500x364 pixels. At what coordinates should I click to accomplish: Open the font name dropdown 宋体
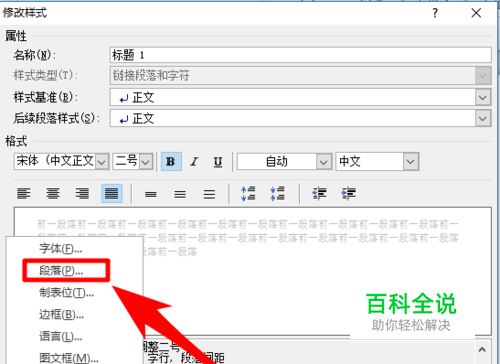click(x=102, y=162)
